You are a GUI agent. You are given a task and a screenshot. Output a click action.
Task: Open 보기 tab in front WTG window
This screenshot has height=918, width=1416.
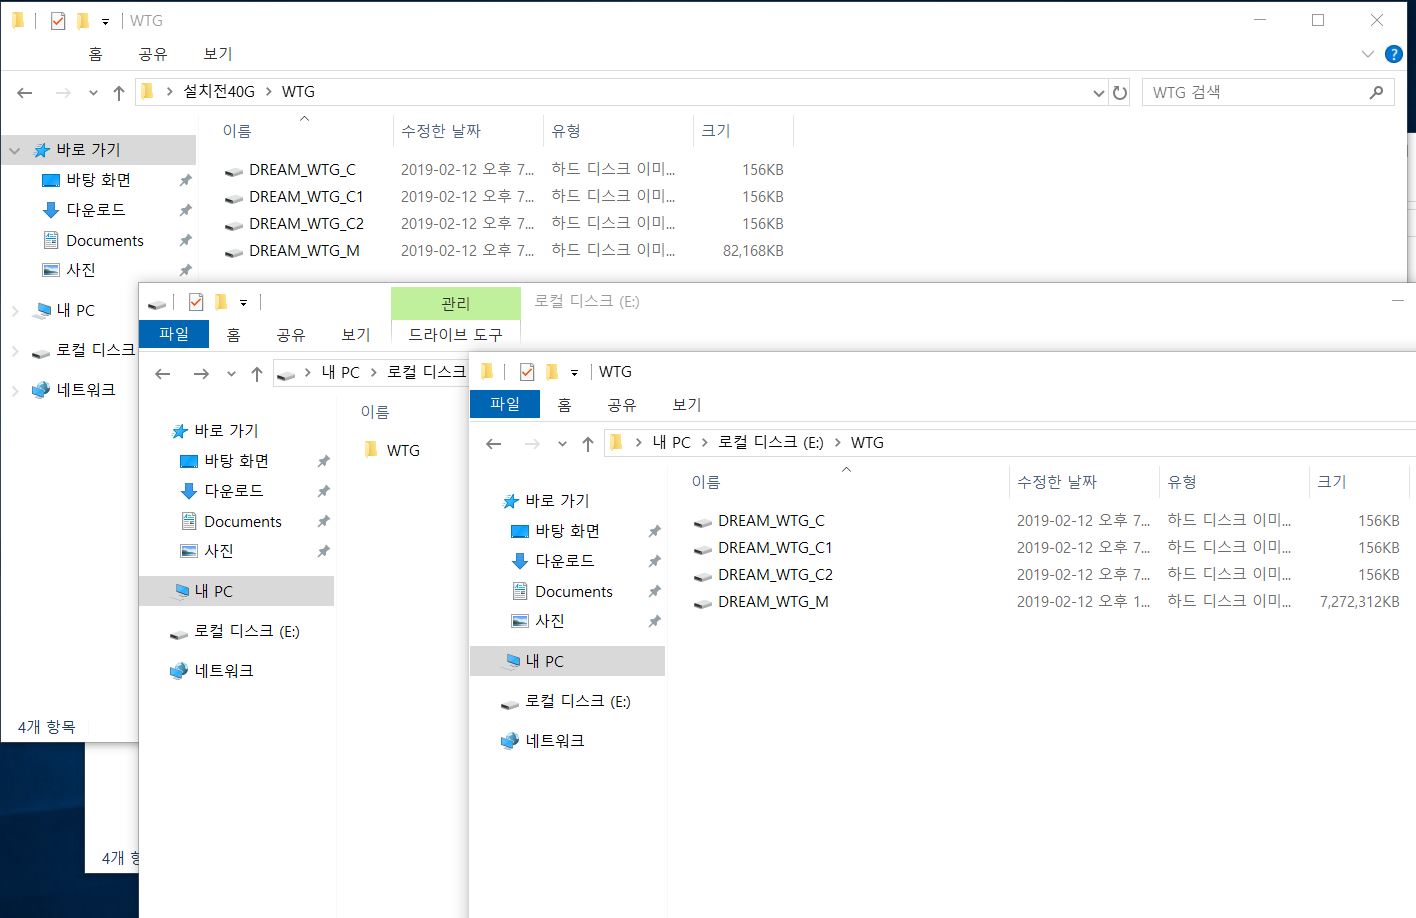[687, 405]
